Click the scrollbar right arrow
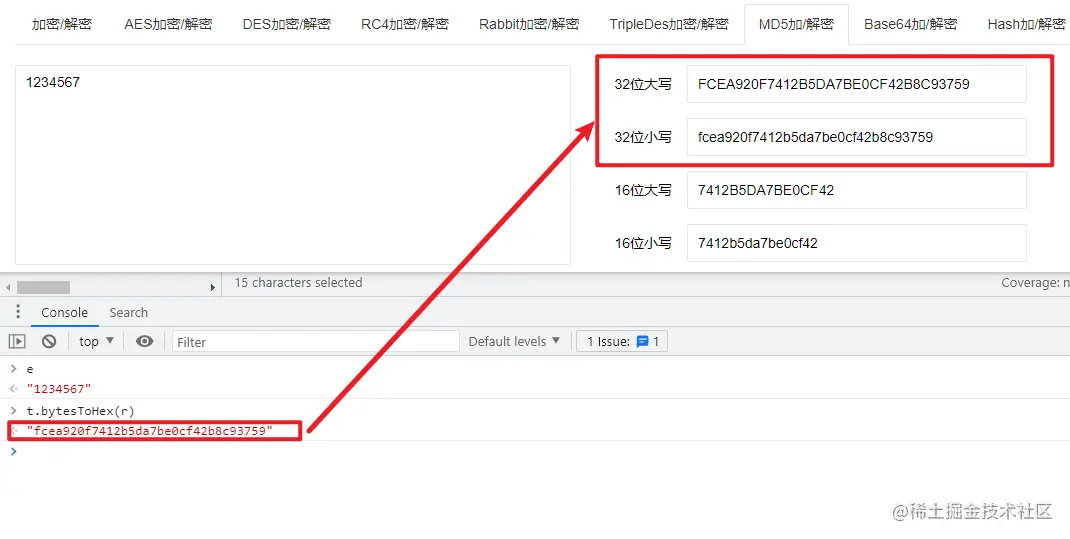1070x539 pixels. coord(213,287)
